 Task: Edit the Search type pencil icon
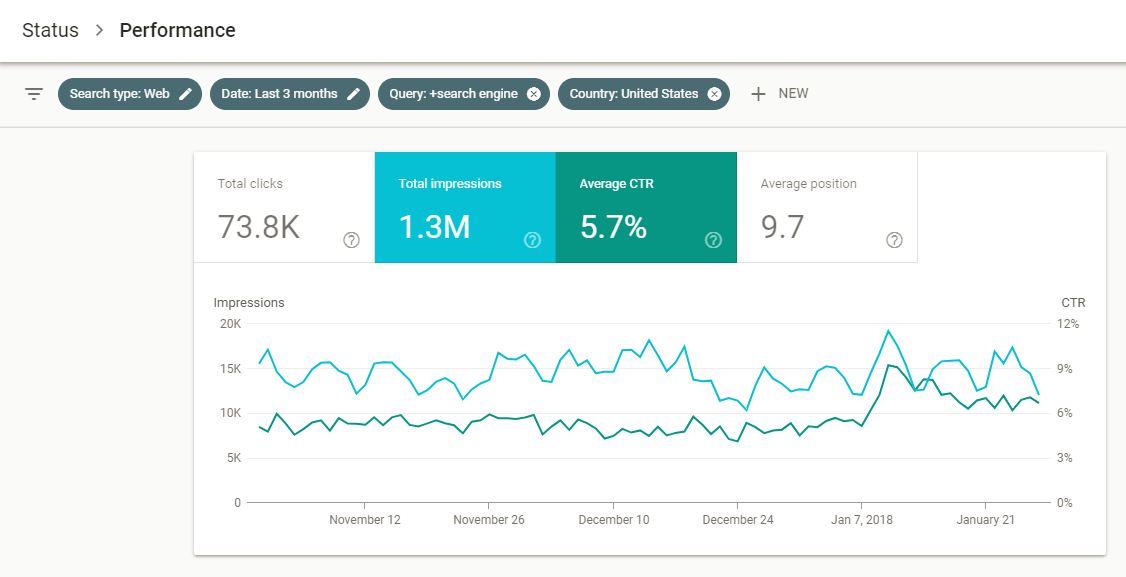click(x=185, y=94)
